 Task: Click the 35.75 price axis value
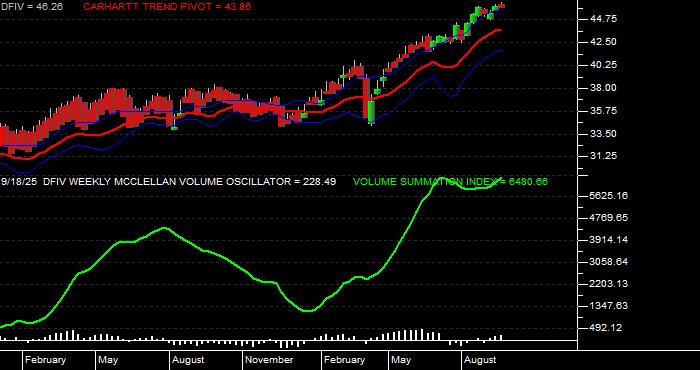[x=603, y=111]
